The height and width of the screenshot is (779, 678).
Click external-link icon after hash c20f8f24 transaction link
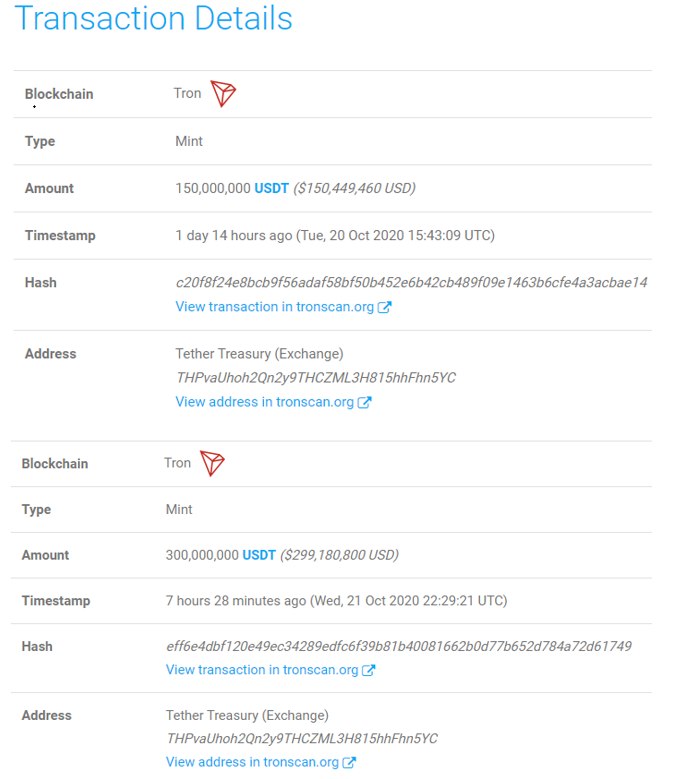pos(385,307)
